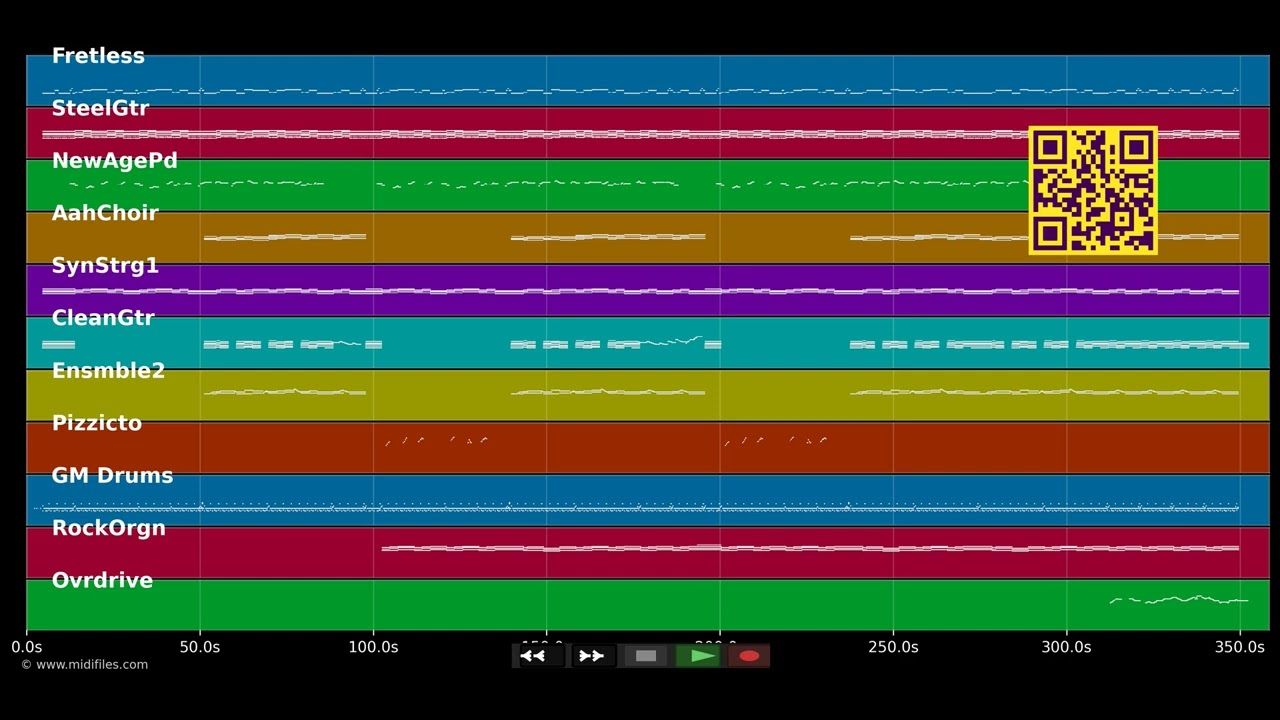1280x720 pixels.
Task: Select the CleanGtr track label
Action: click(103, 318)
